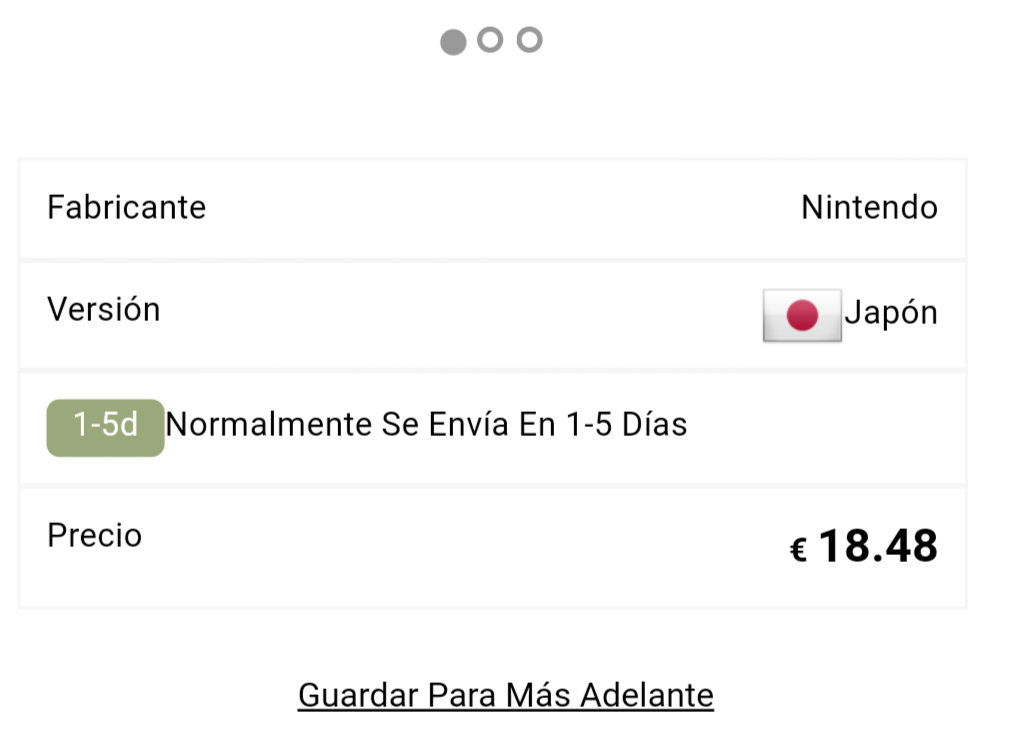Select the first filled carousel dot
Screen dimensions: 1031x742
453,41
